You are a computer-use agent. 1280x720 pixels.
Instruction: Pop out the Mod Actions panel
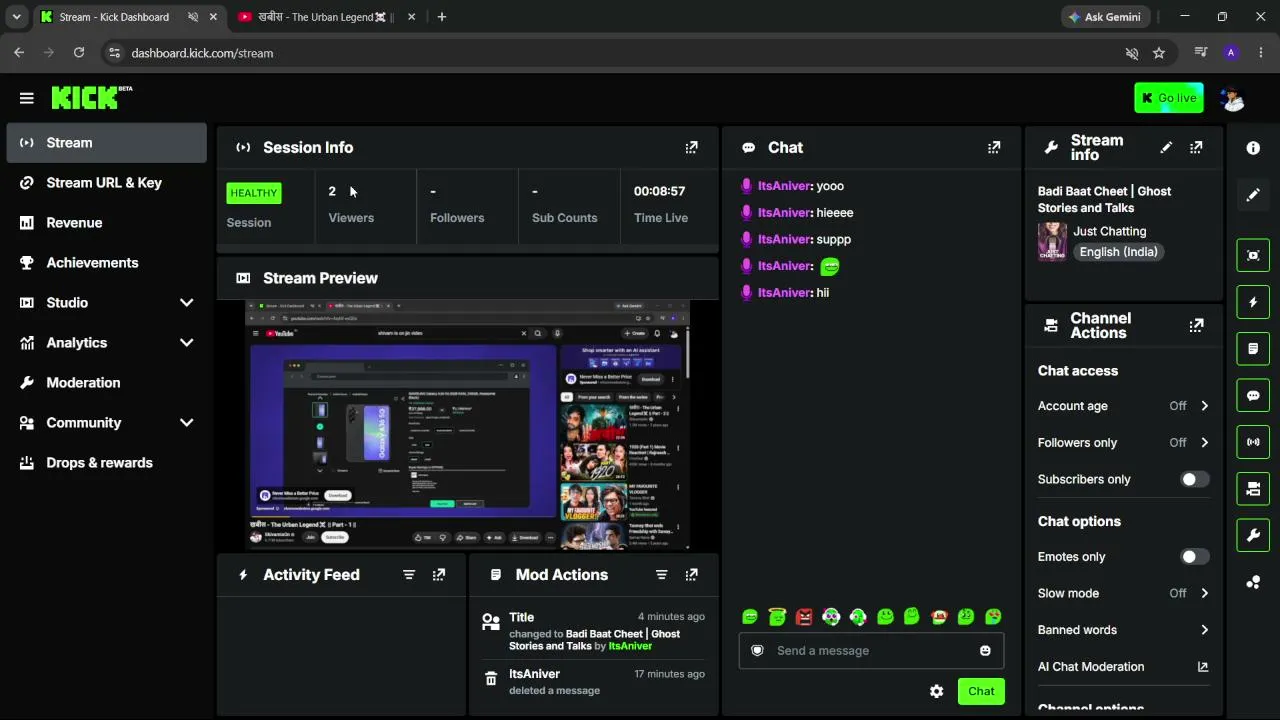[691, 575]
